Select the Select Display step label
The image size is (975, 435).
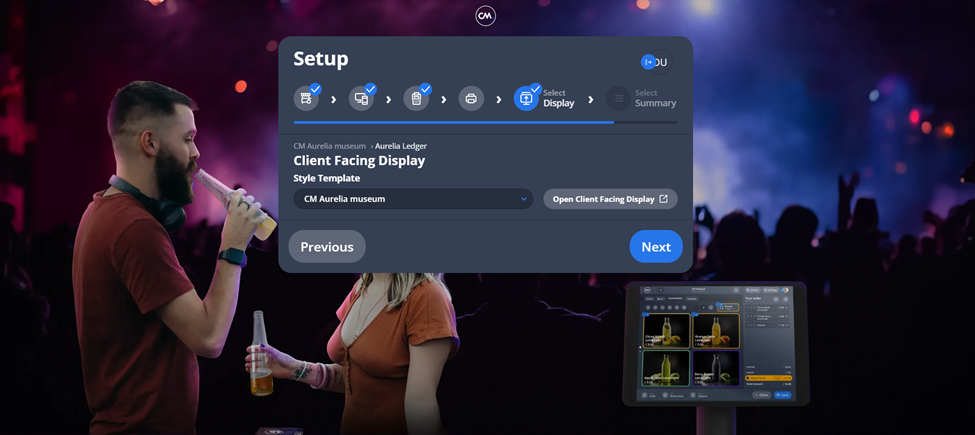(559, 98)
